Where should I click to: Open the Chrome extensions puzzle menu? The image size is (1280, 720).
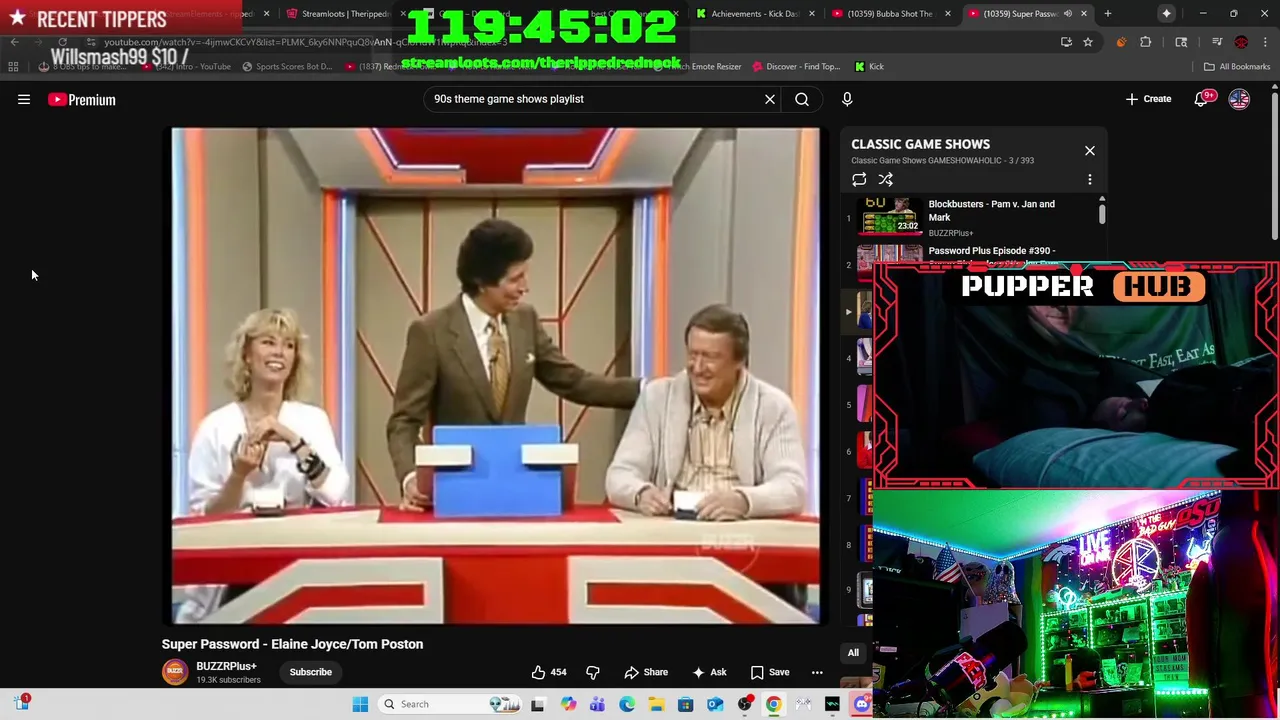(1146, 42)
